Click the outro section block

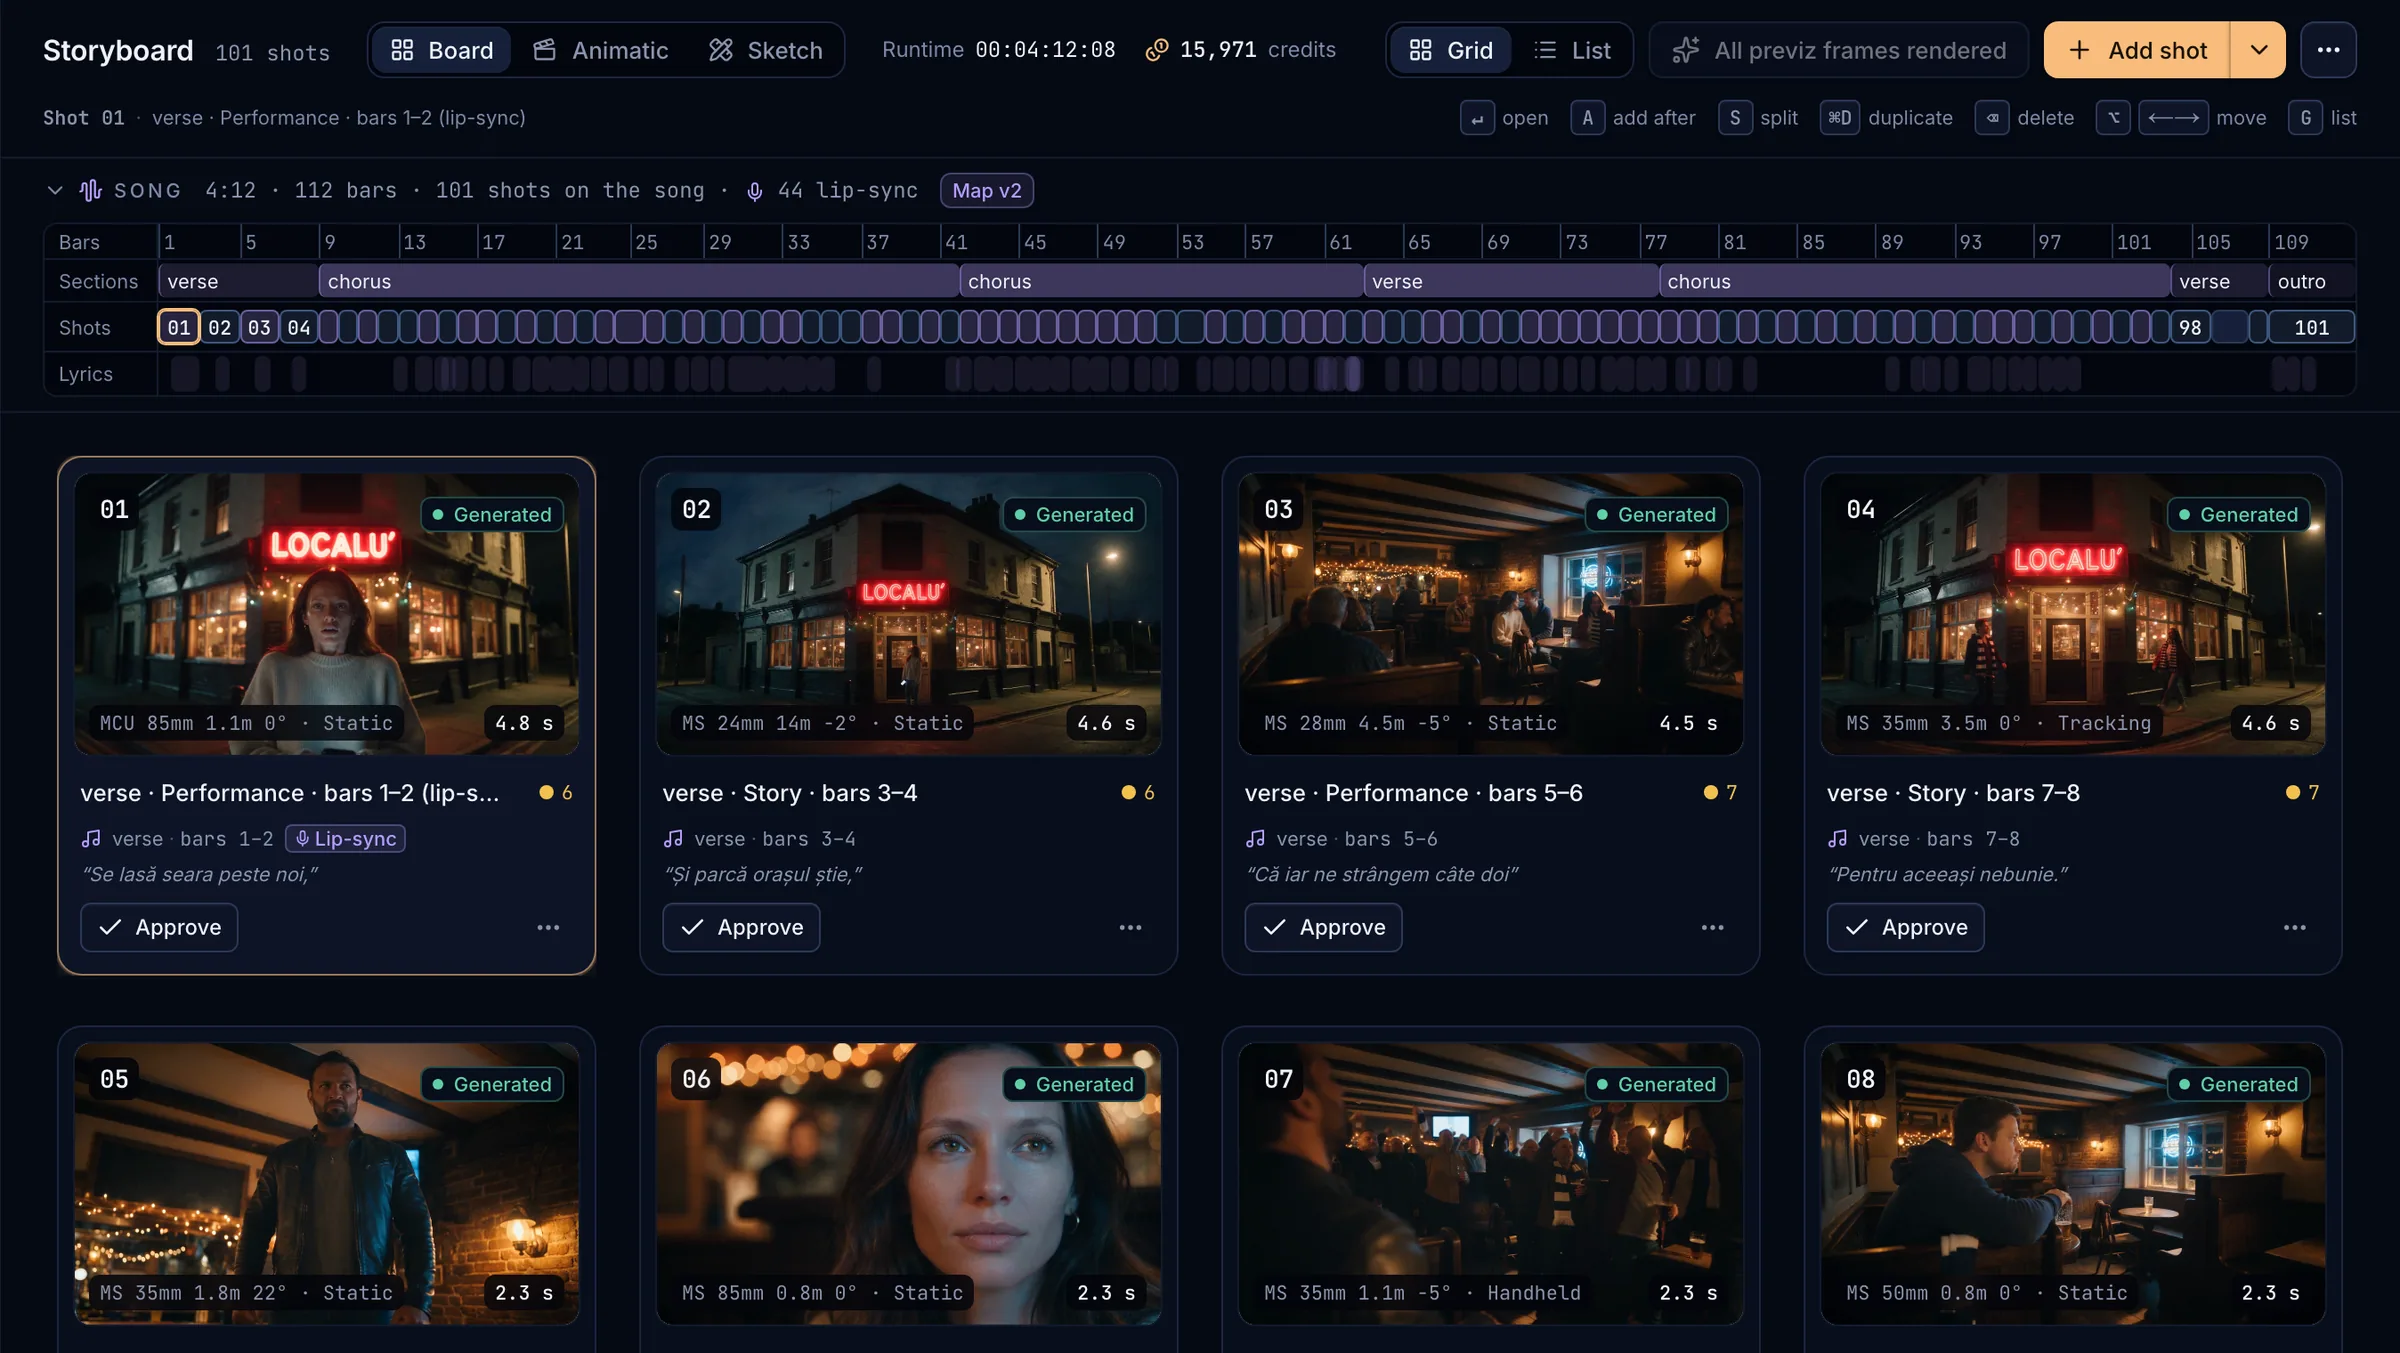pos(2311,281)
